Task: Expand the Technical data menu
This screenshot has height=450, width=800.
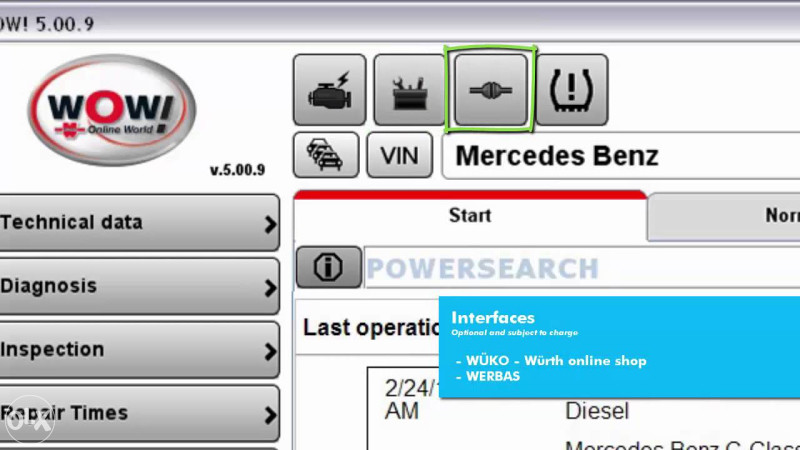Action: [139, 222]
